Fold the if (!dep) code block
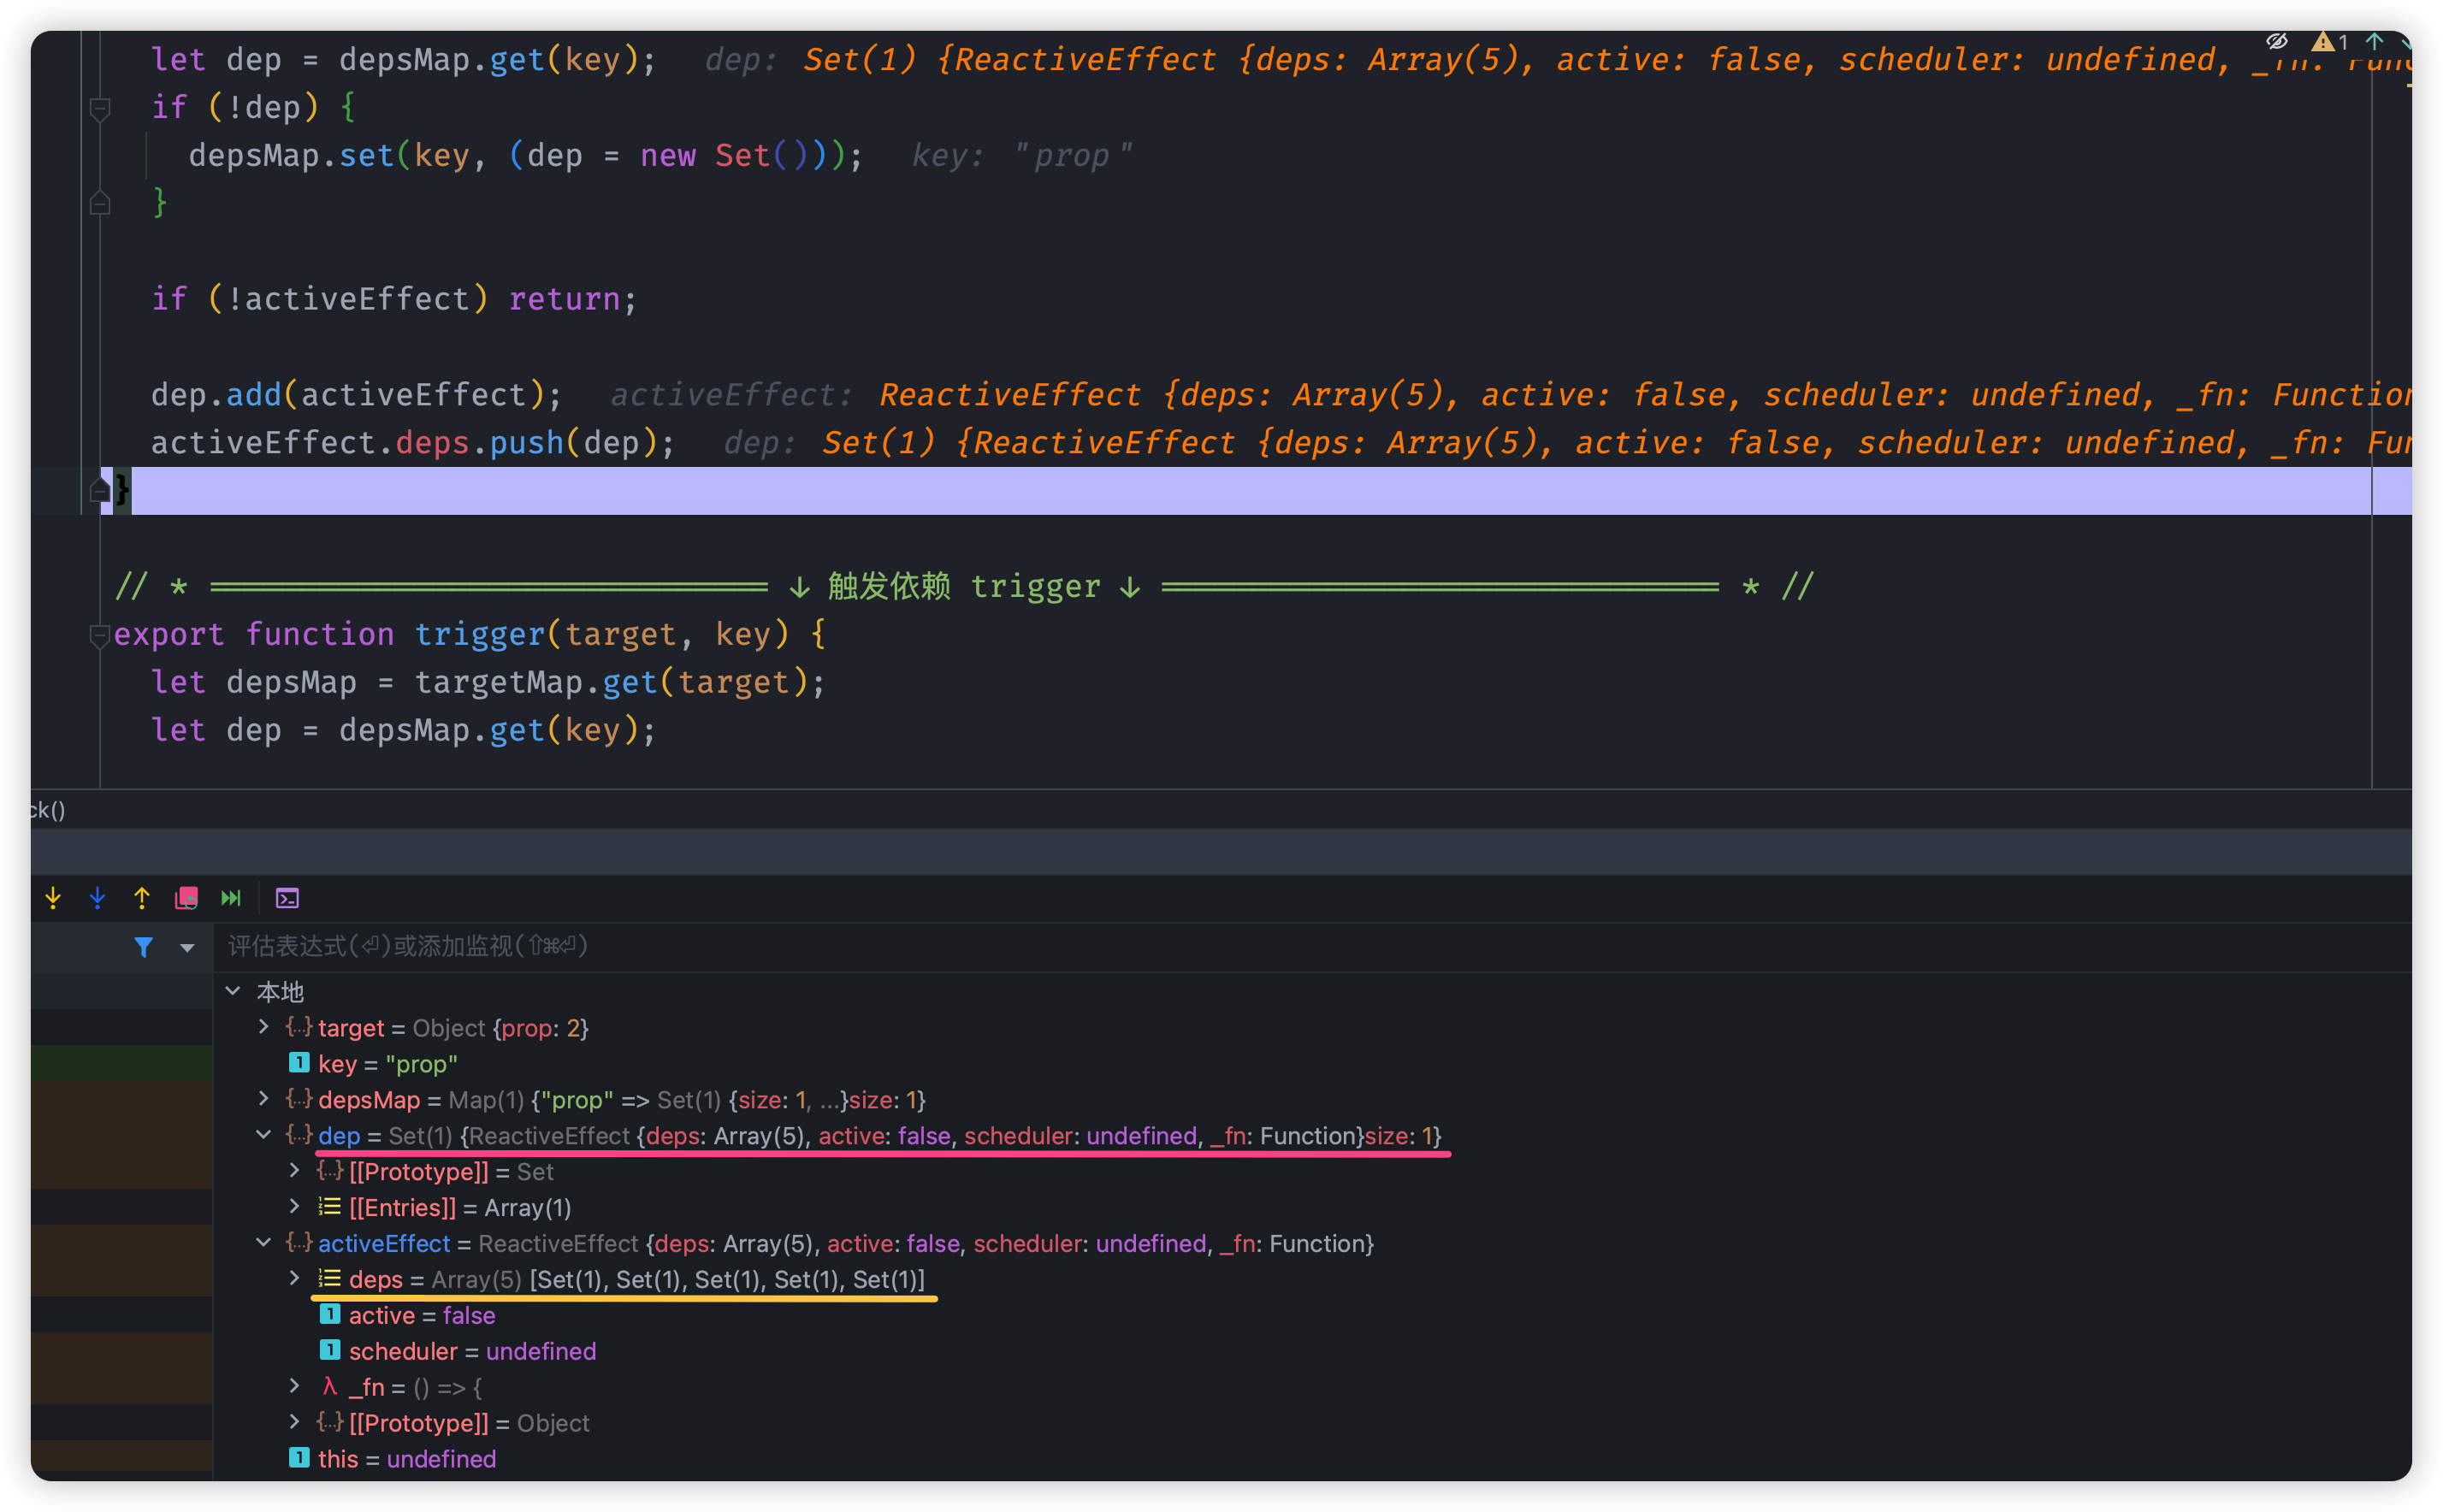This screenshot has width=2443, height=1512. (x=100, y=108)
